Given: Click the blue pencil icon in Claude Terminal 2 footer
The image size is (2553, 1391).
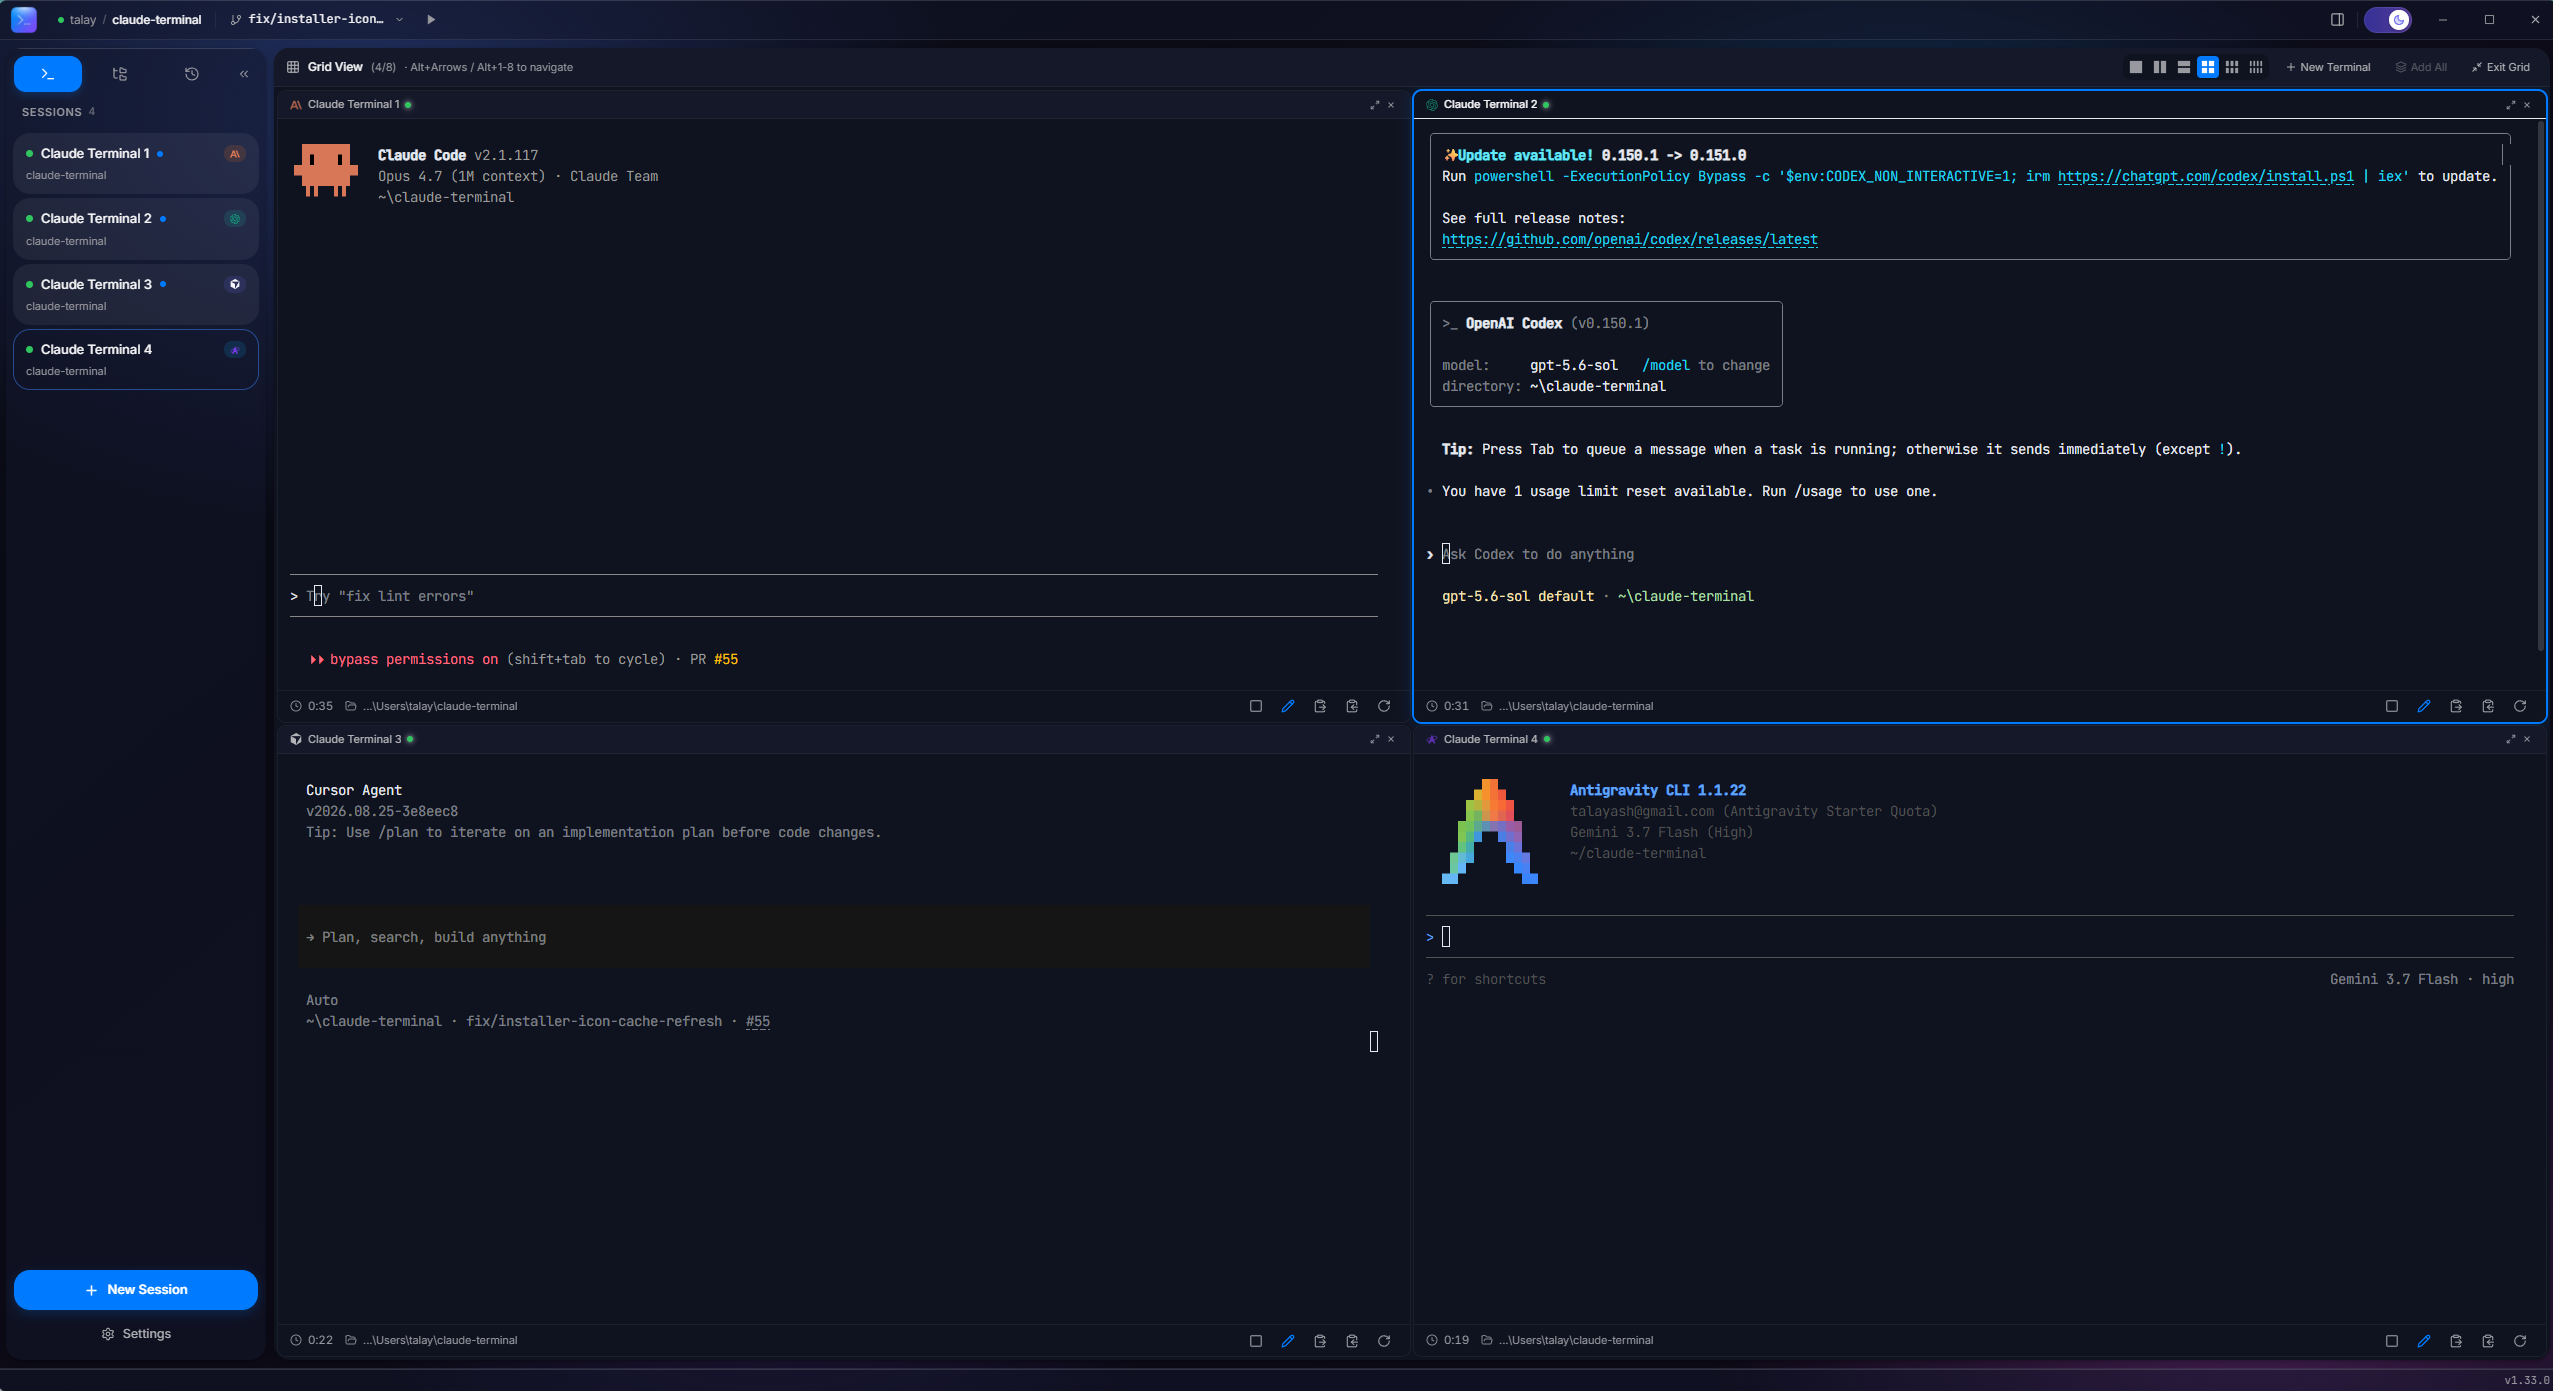Looking at the screenshot, I should [2424, 706].
